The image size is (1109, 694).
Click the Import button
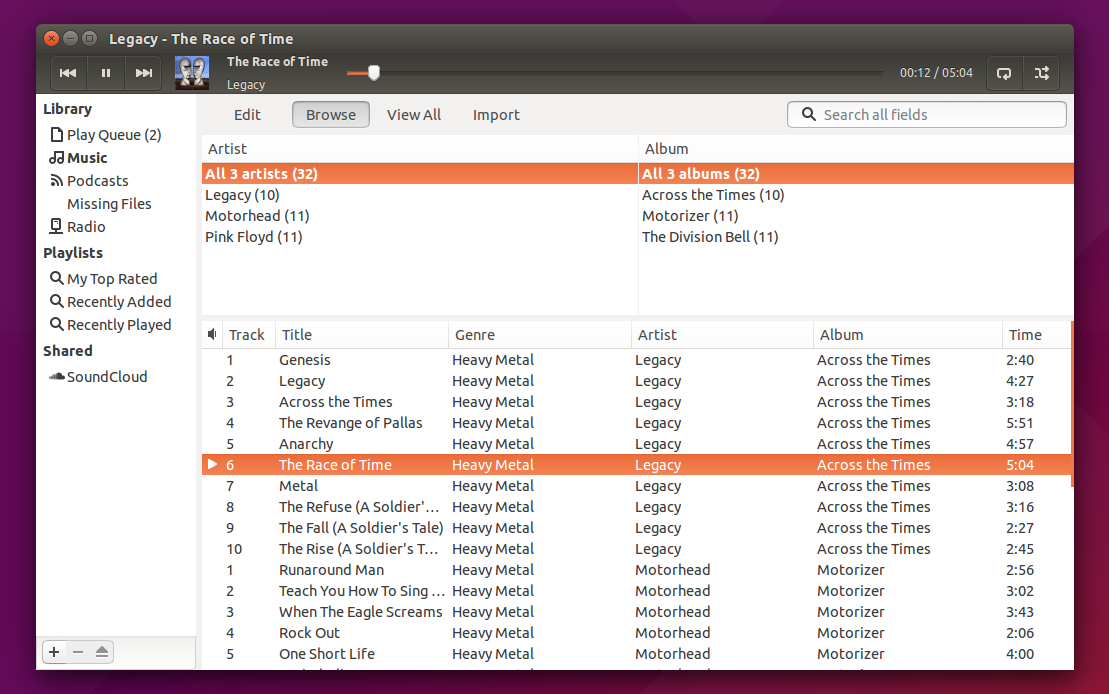(496, 114)
